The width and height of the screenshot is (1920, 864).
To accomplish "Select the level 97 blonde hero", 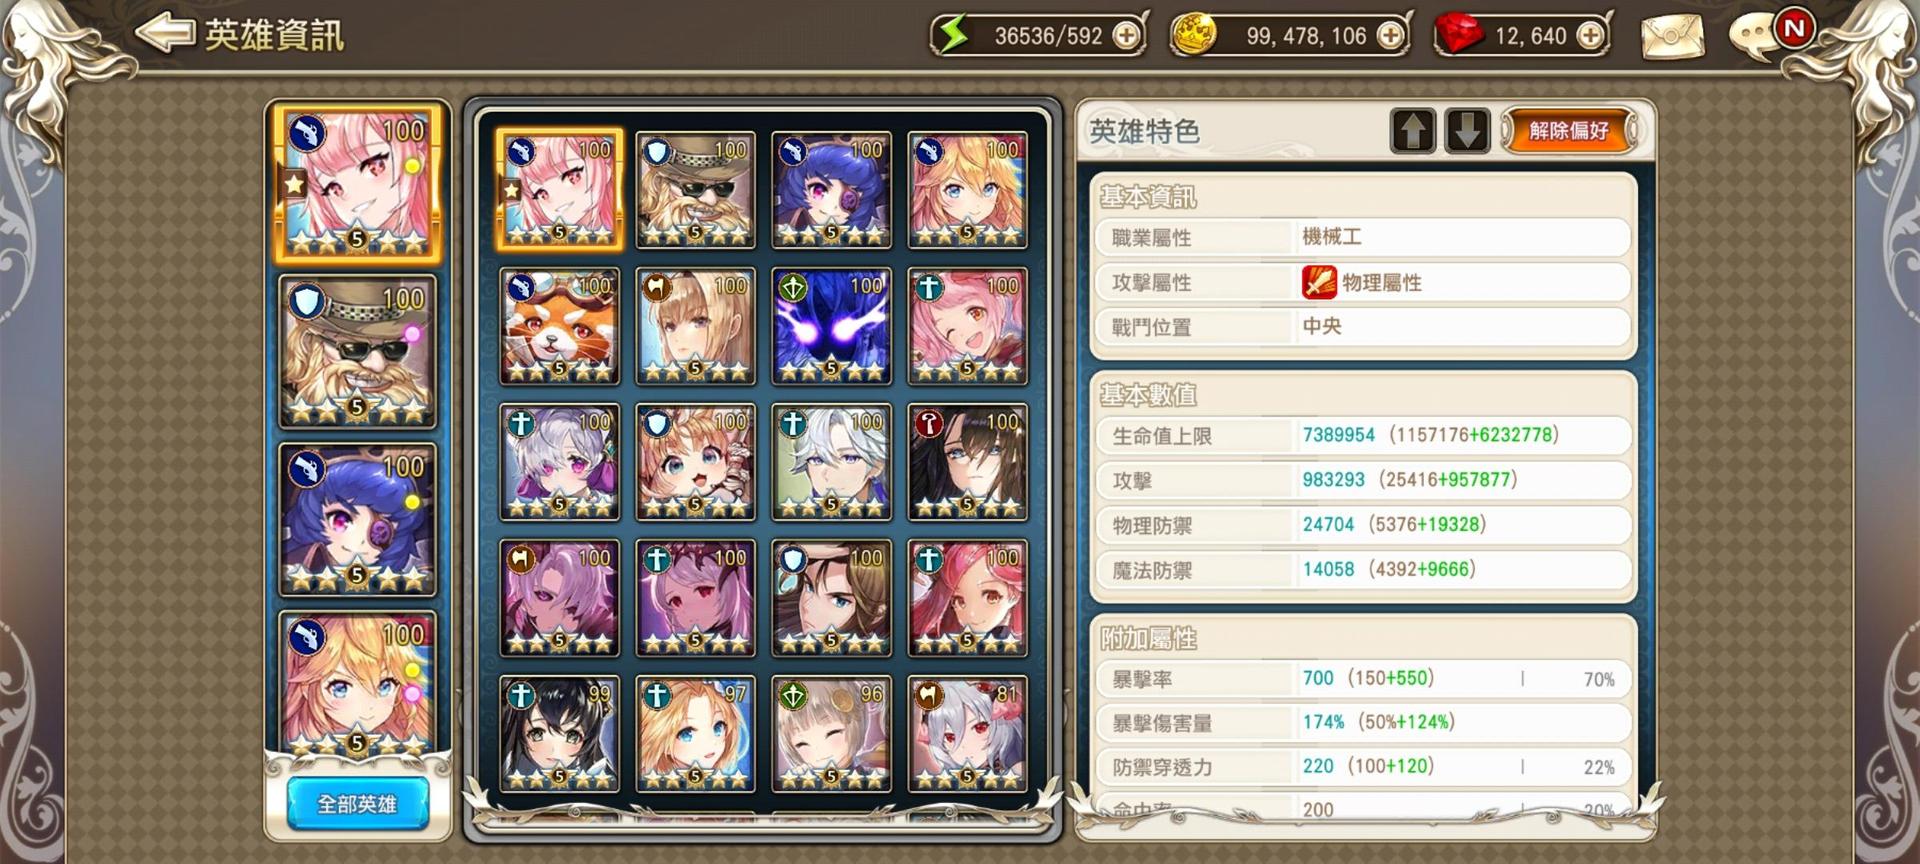I will 696,734.
